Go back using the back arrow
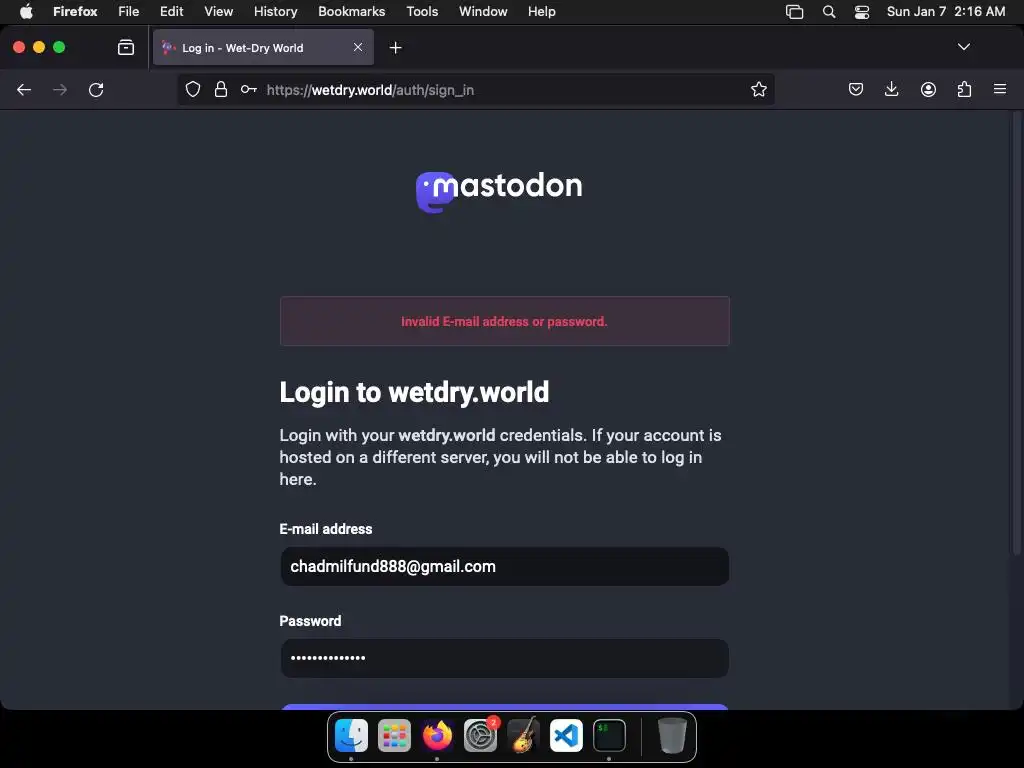Image resolution: width=1024 pixels, height=768 pixels. pos(24,89)
